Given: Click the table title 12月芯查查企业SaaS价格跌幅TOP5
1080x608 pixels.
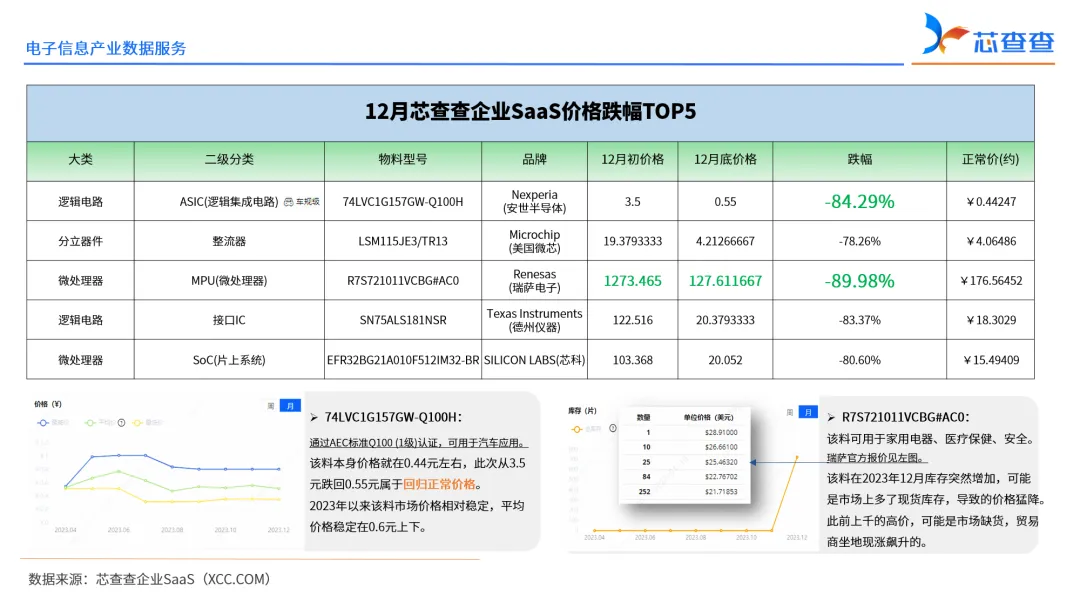Looking at the screenshot, I should click(530, 112).
